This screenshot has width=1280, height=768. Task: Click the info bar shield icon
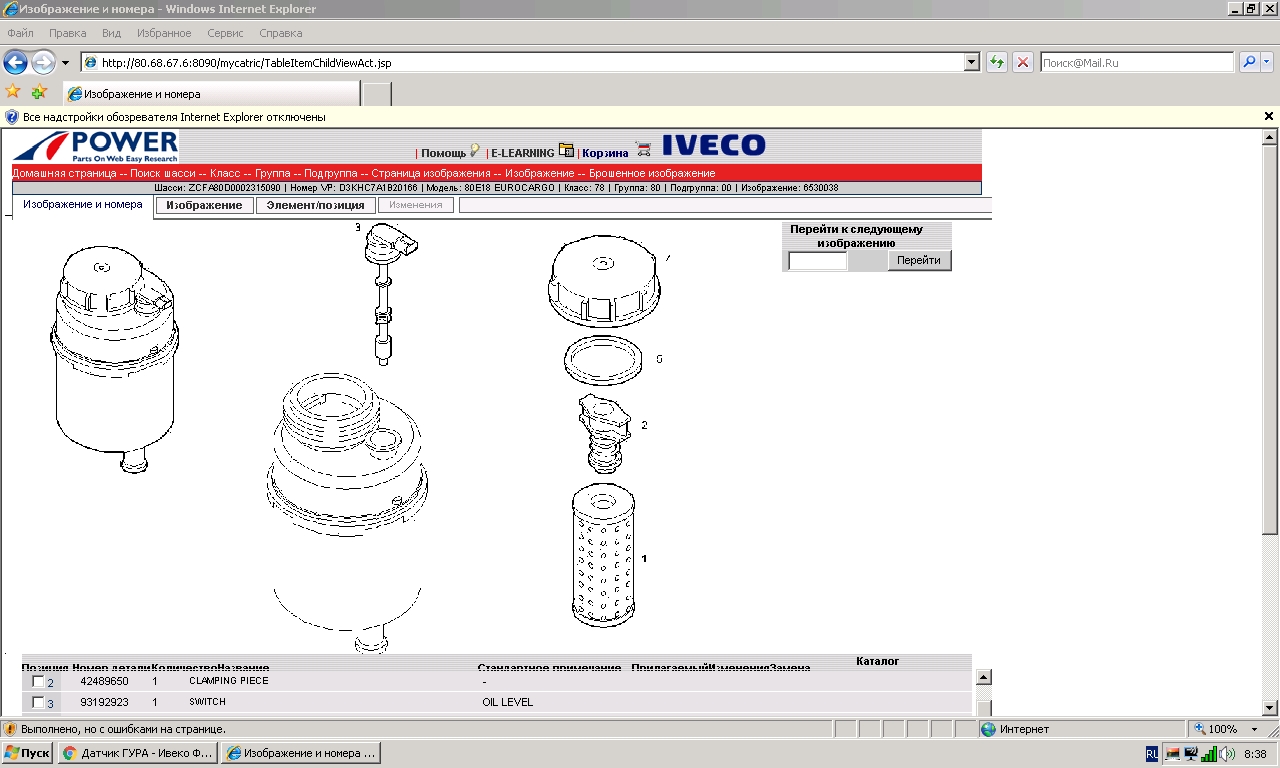click(x=12, y=117)
